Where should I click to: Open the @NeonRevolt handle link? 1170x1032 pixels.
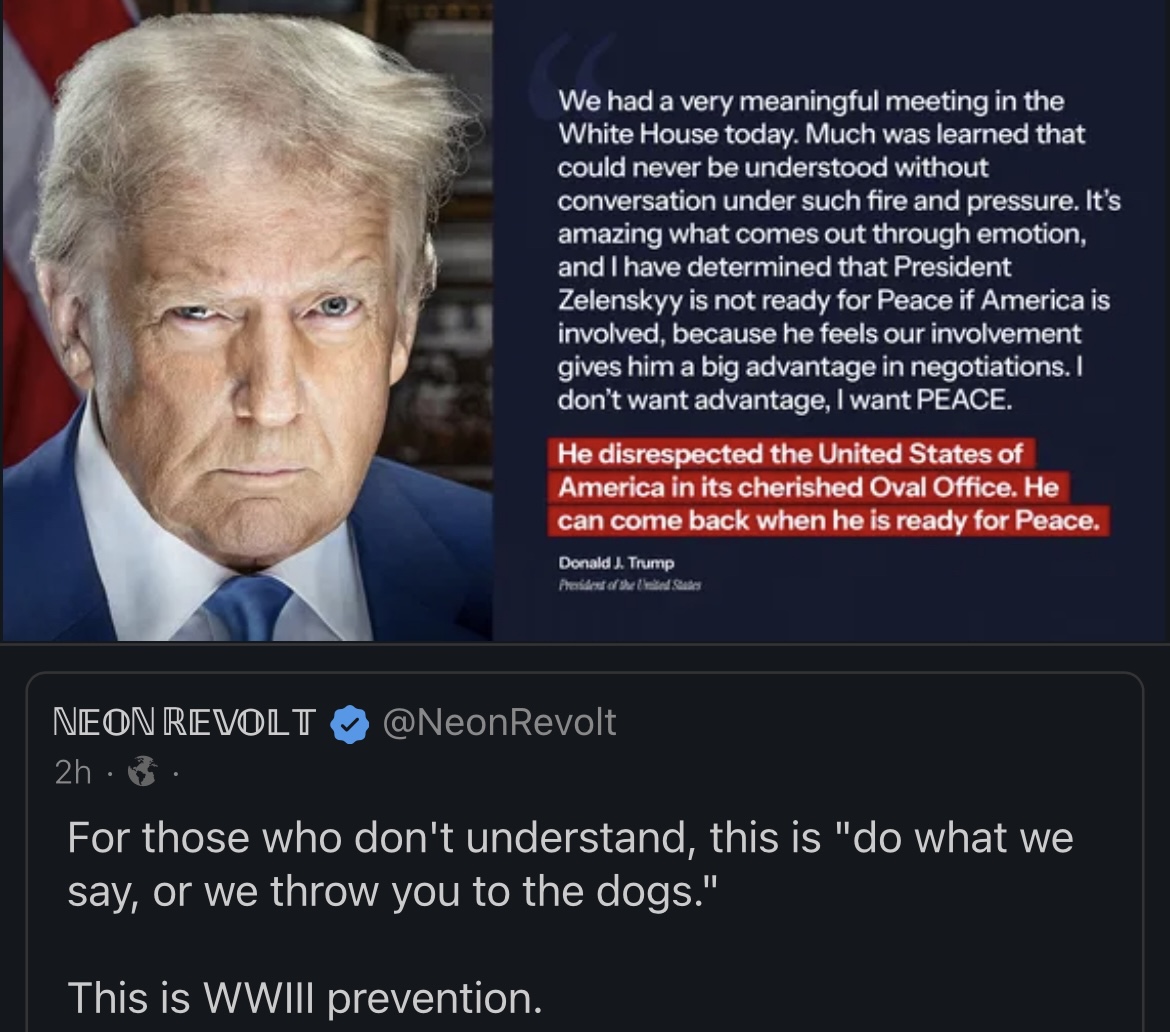click(x=499, y=722)
